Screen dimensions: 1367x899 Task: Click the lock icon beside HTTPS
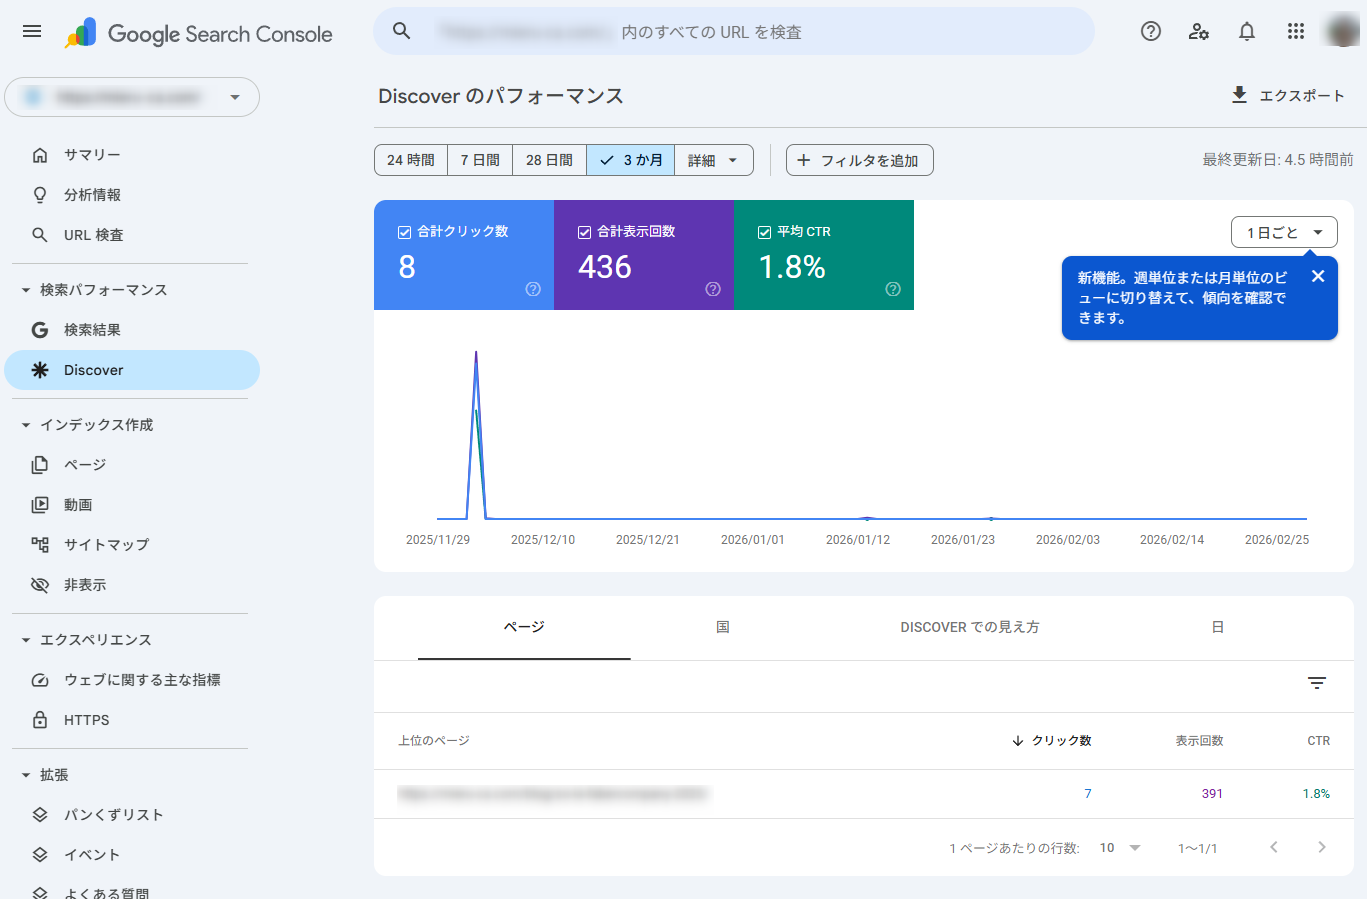pos(40,720)
